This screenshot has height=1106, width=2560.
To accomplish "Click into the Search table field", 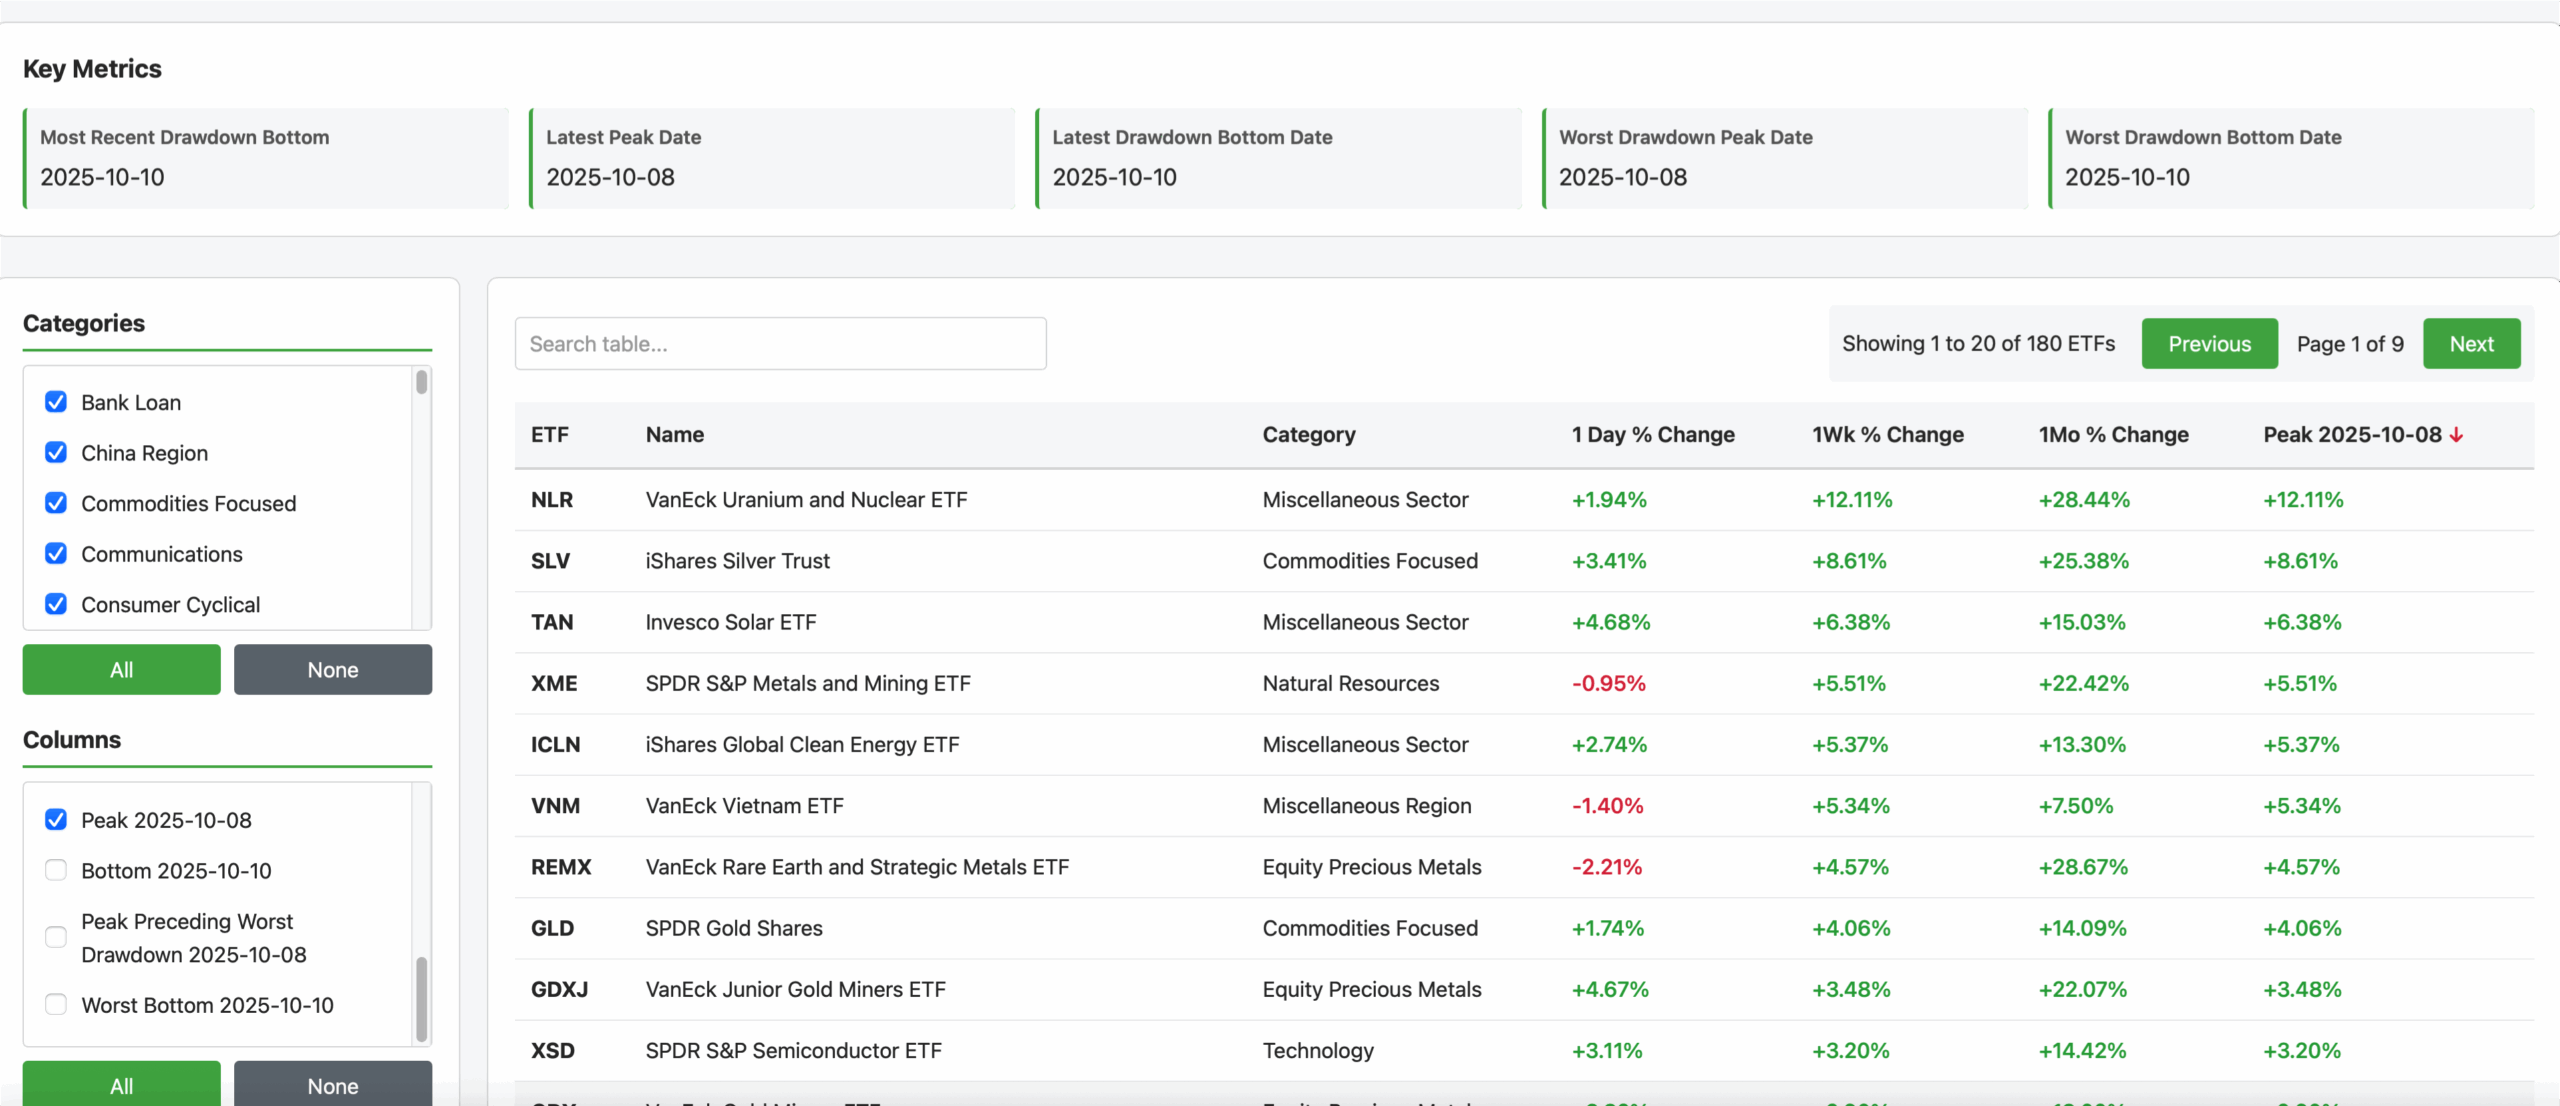I will point(780,344).
